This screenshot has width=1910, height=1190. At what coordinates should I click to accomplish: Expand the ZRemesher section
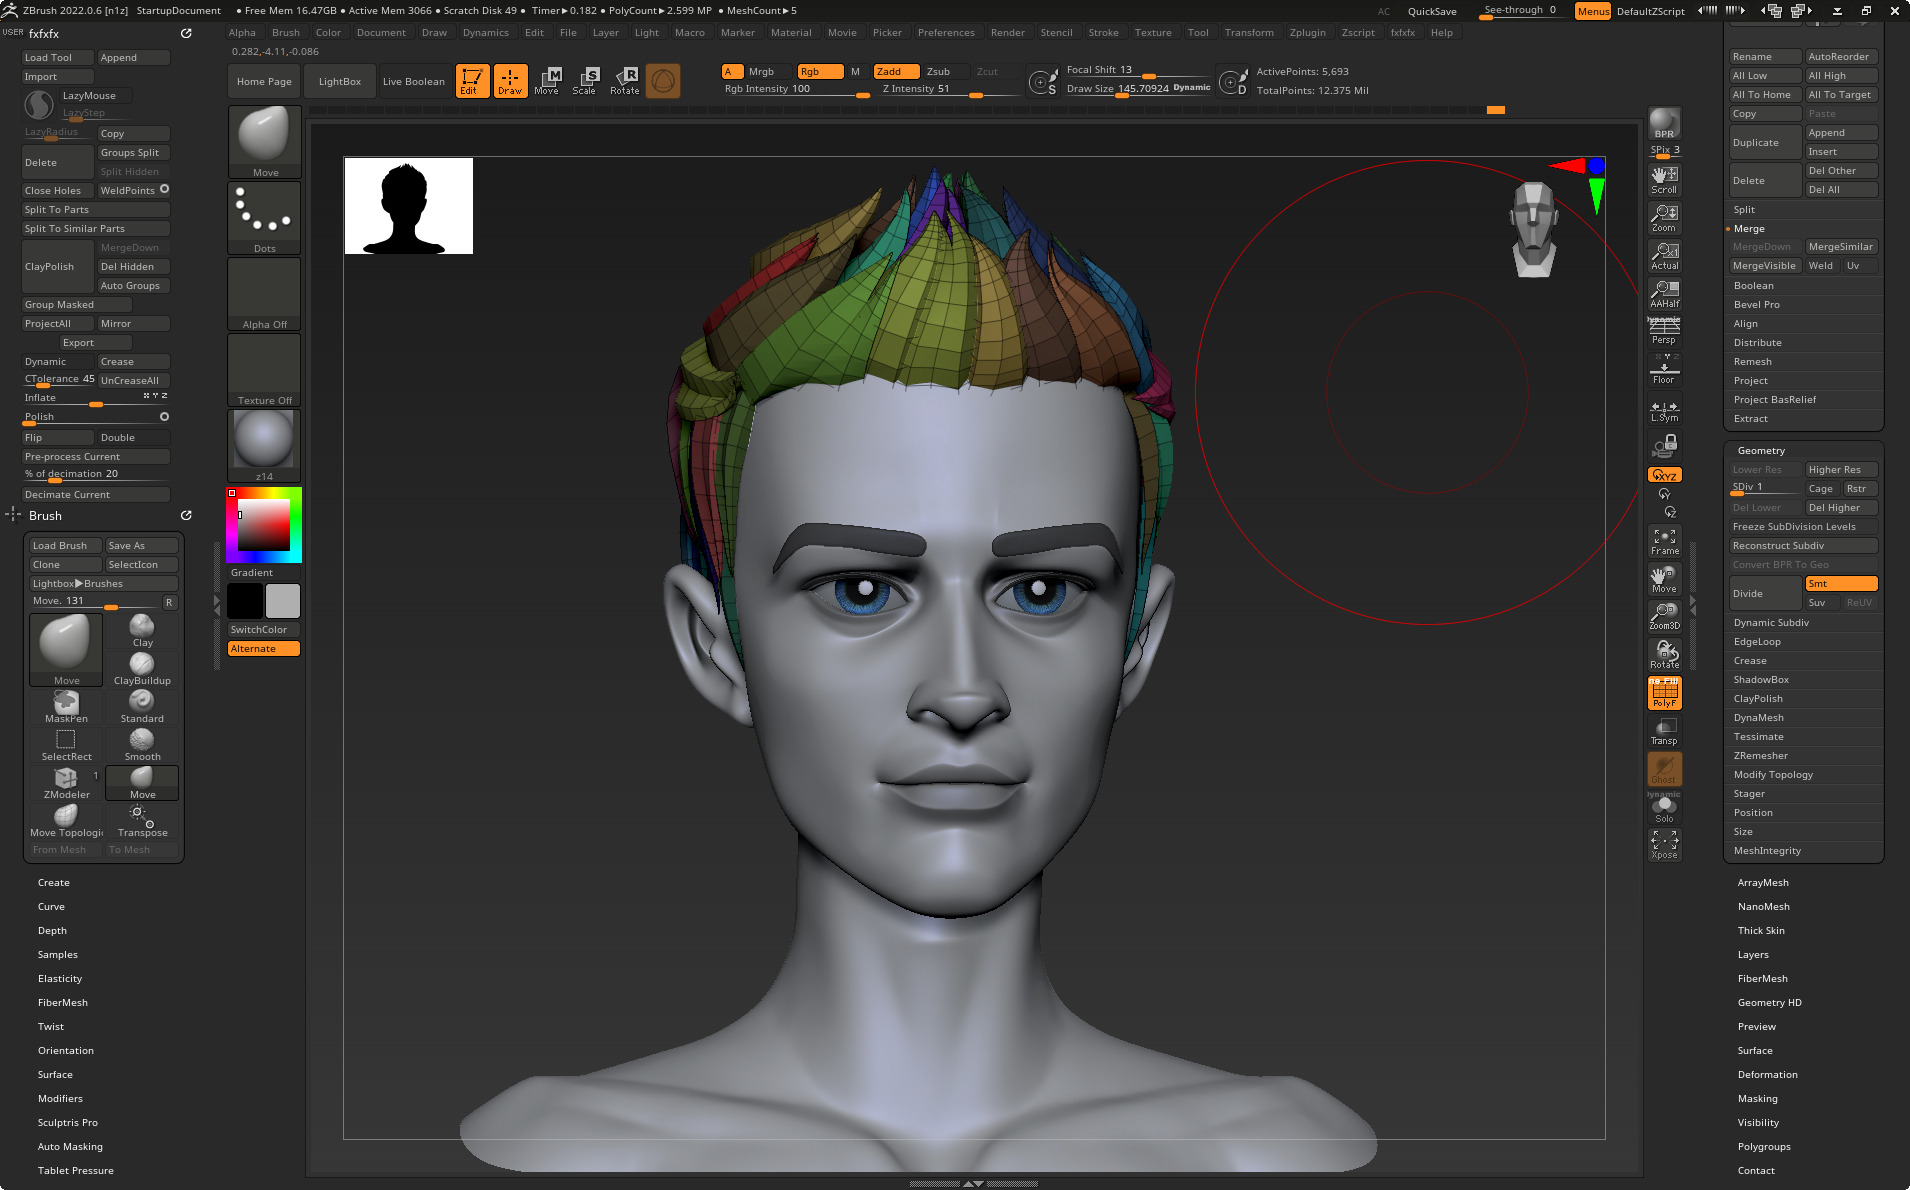tap(1760, 756)
